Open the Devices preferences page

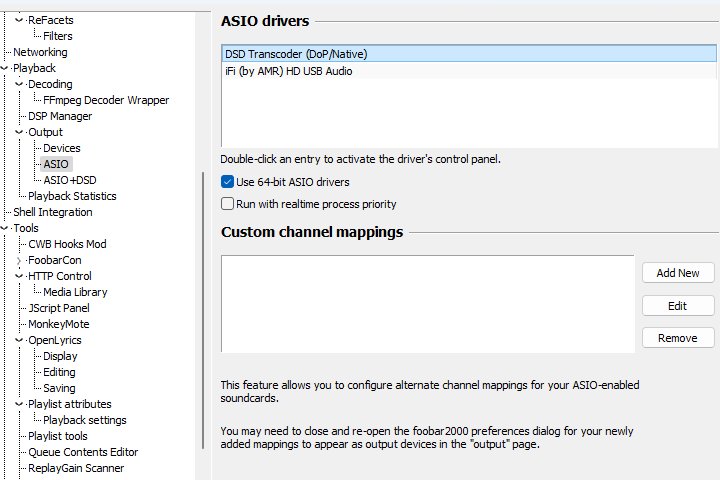[61, 148]
